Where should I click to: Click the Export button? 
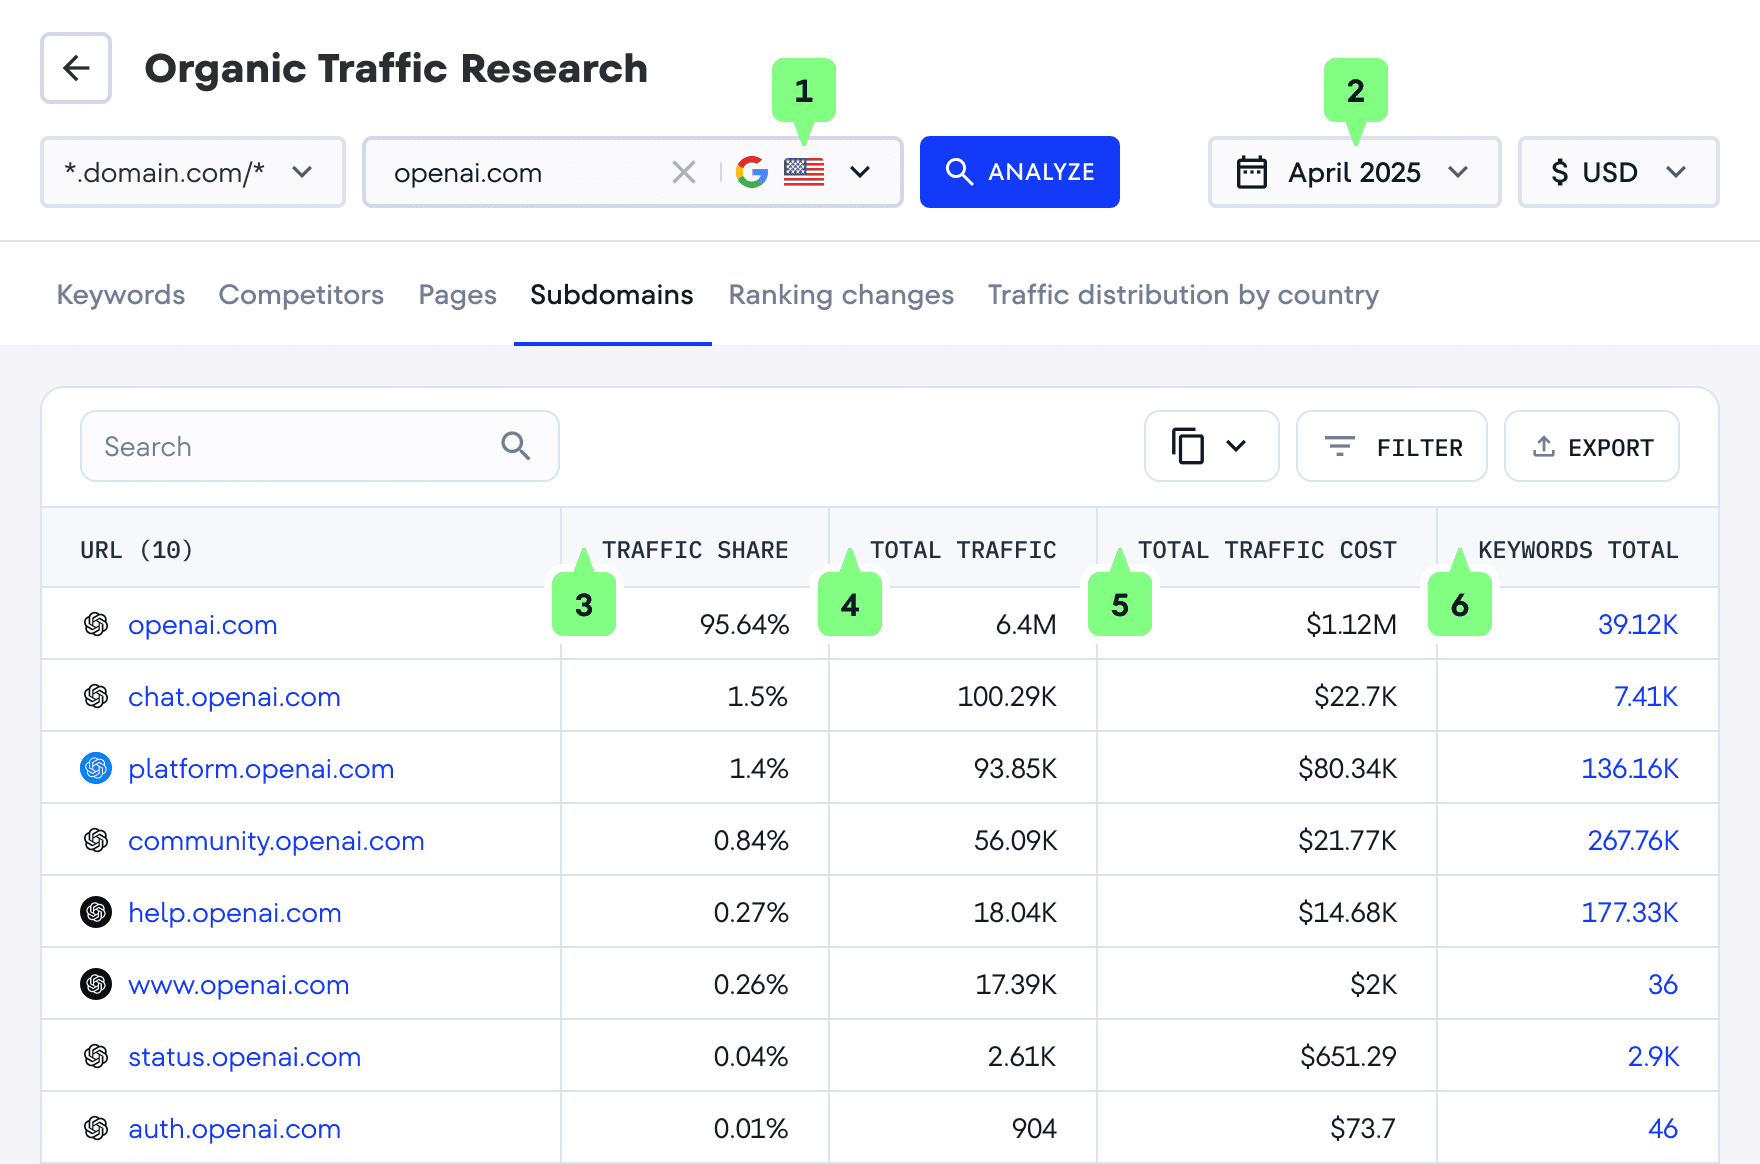tap(1591, 447)
